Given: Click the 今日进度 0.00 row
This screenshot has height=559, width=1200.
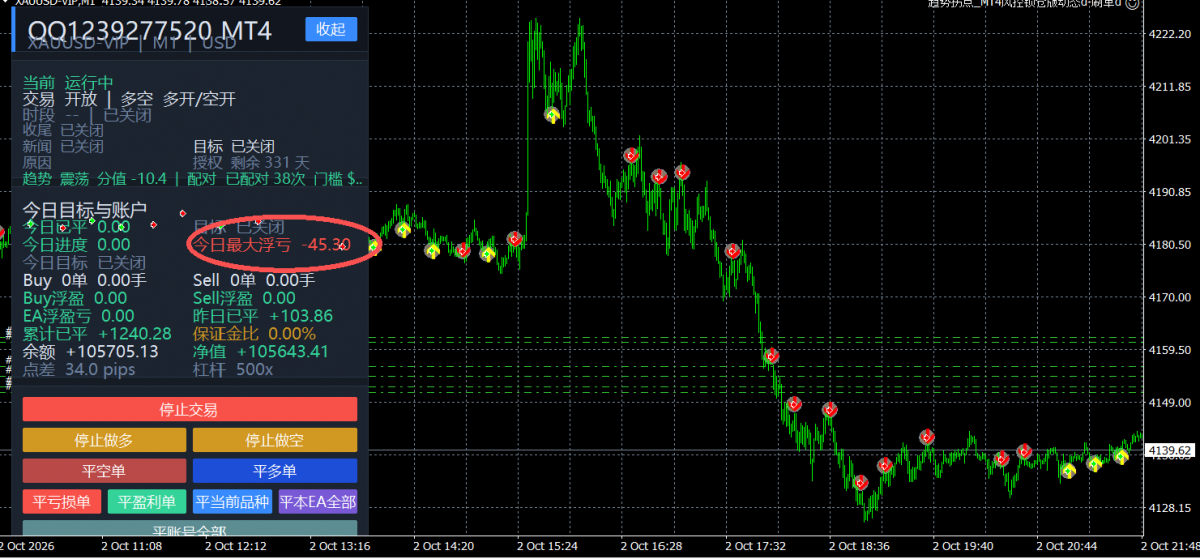Looking at the screenshot, I should [76, 244].
